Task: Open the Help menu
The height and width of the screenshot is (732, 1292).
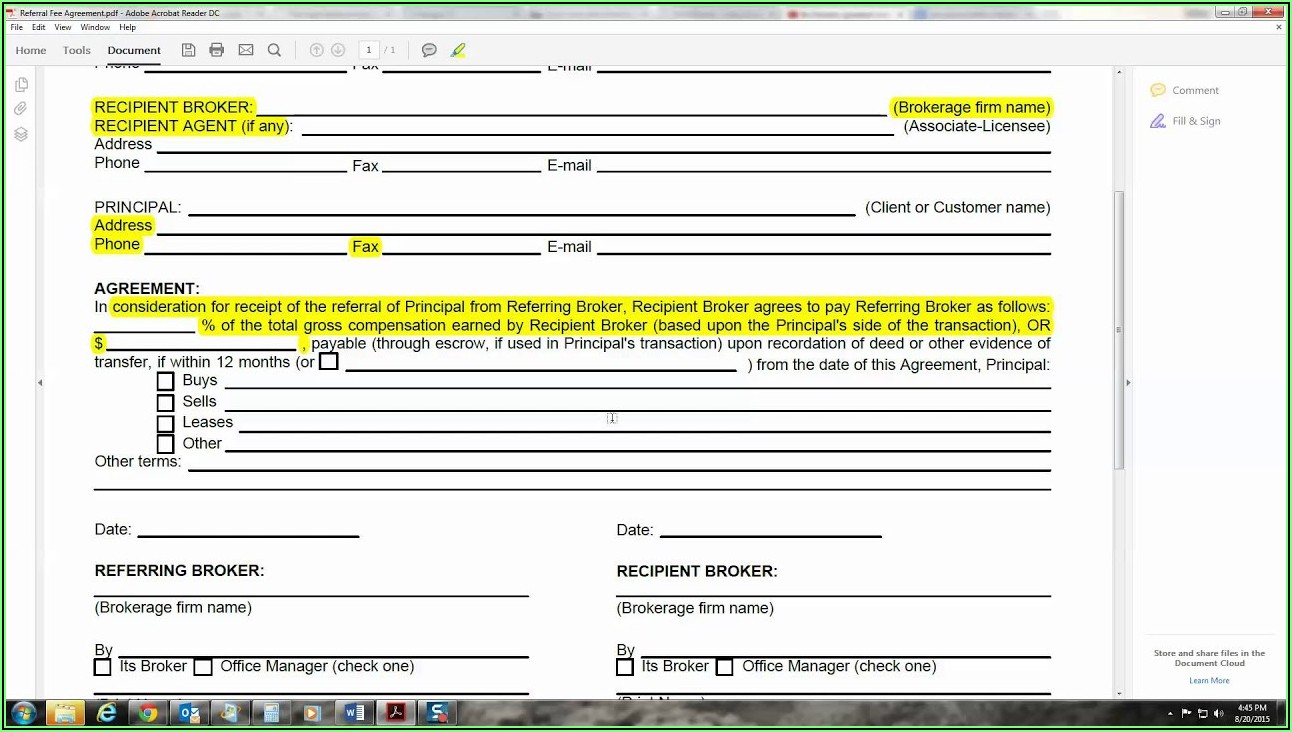Action: pos(128,27)
